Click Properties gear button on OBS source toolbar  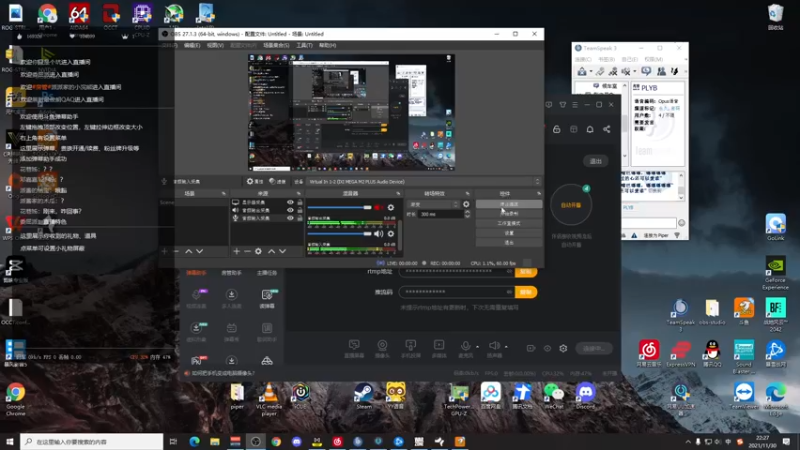[255, 182]
